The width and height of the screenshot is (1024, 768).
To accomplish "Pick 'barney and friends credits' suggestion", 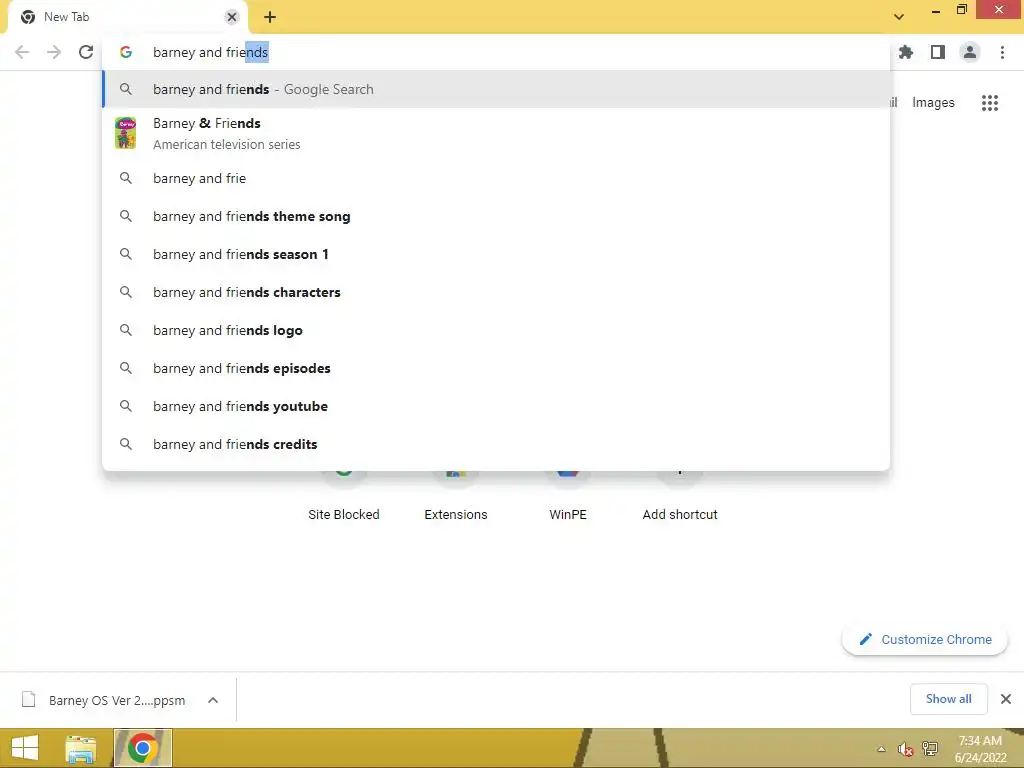I will pos(496,443).
